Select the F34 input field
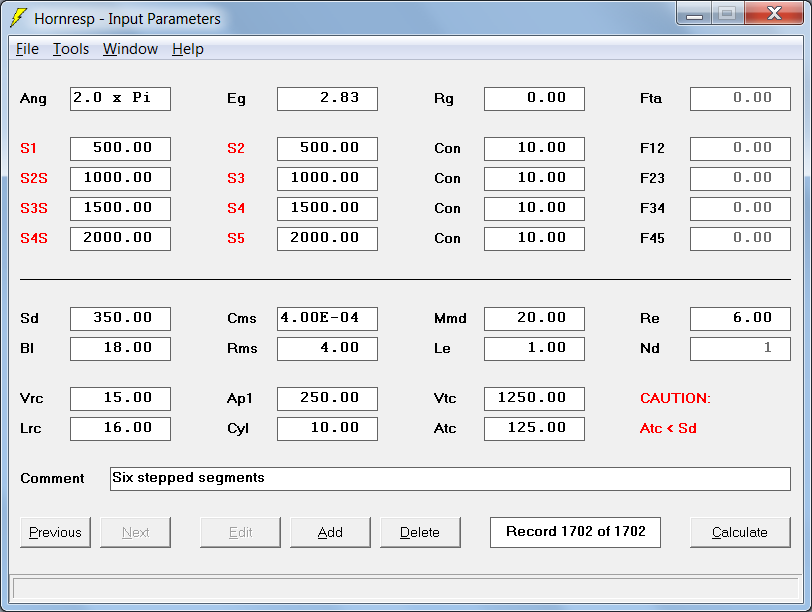Image resolution: width=812 pixels, height=612 pixels. pyautogui.click(x=741, y=209)
